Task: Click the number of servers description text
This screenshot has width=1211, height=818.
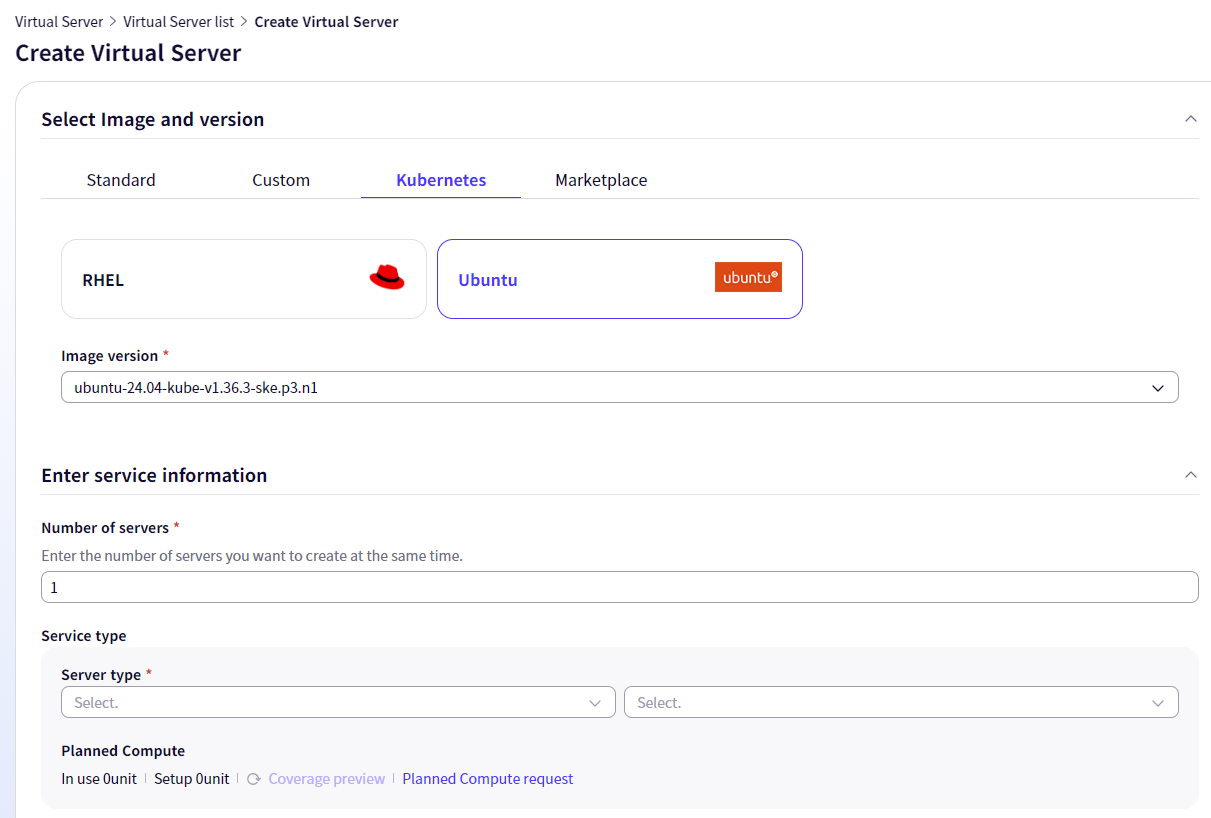Action: pyautogui.click(x=252, y=556)
